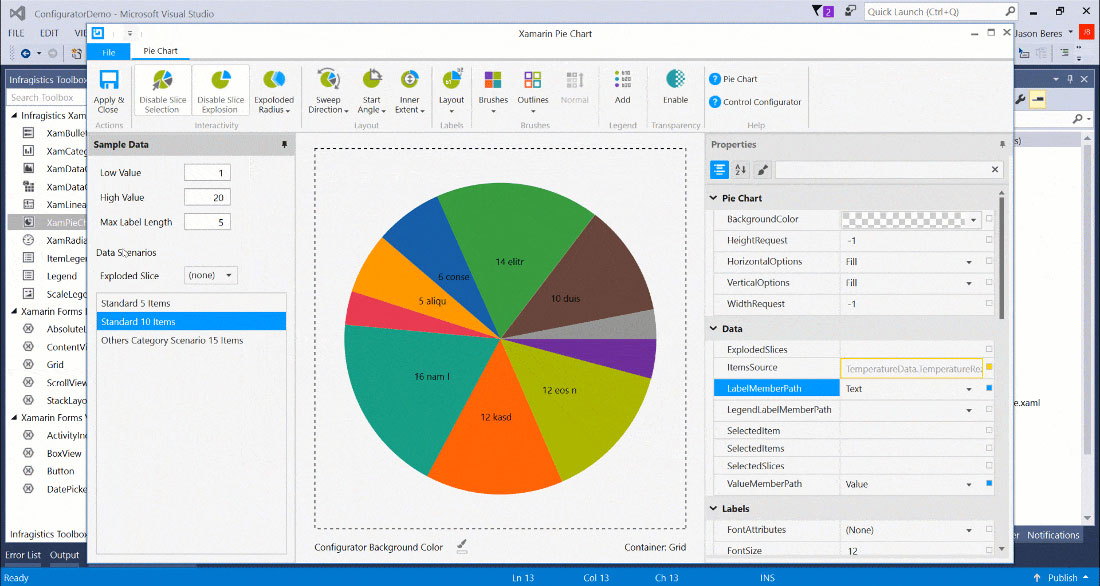Switch to the Pie Chart ribbon tab
The height and width of the screenshot is (586, 1100).
pyautogui.click(x=160, y=51)
